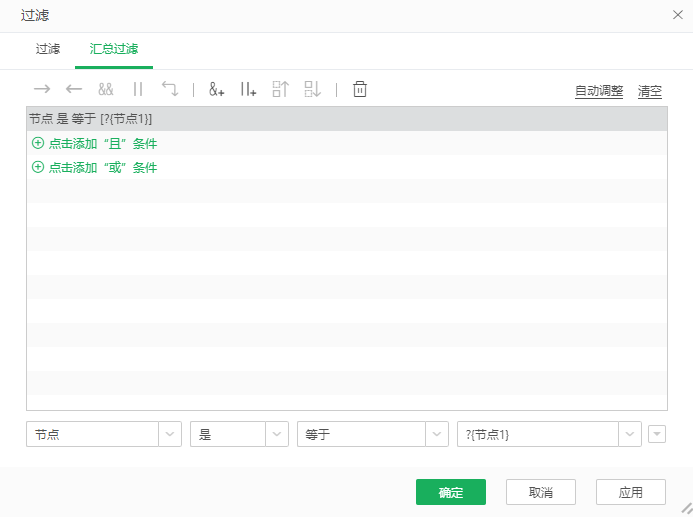Switch to the 过滤 tab
The image size is (693, 517).
pos(48,49)
